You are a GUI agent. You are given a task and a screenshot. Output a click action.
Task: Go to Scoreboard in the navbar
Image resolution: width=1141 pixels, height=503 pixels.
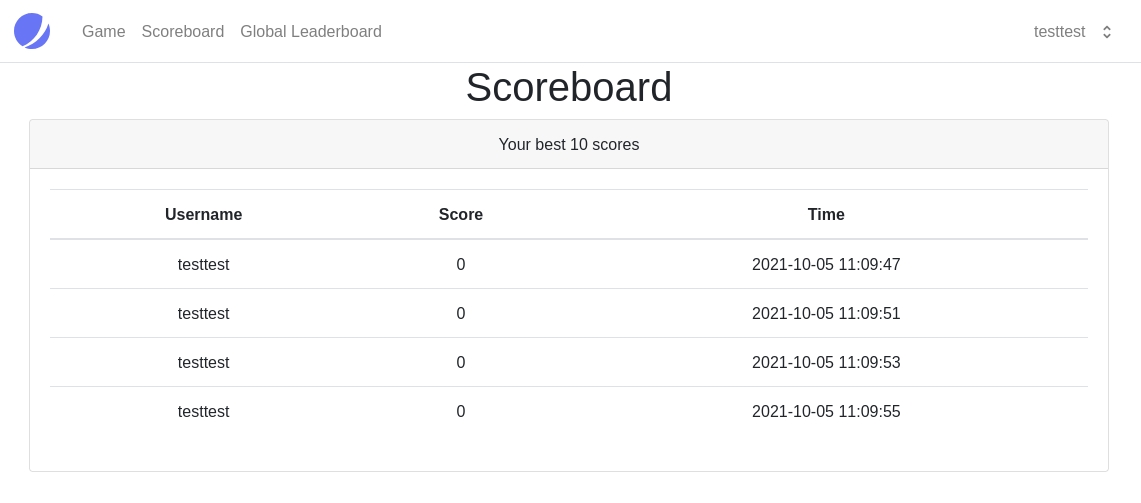(183, 32)
